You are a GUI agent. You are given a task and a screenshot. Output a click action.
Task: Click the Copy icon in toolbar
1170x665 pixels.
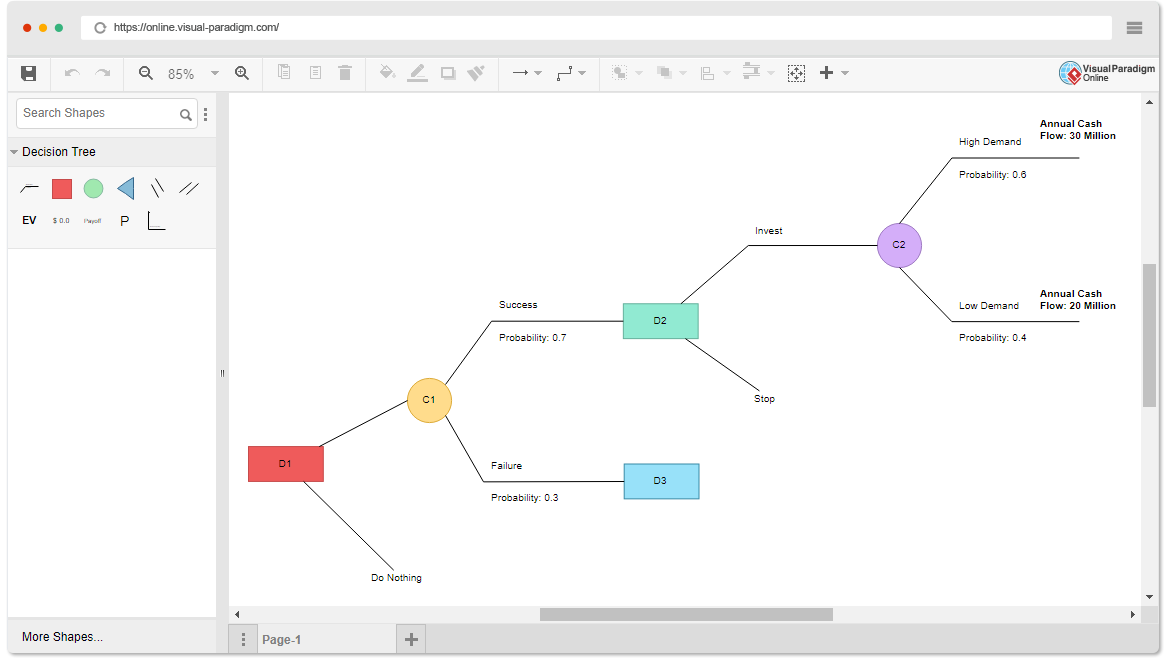coord(284,72)
